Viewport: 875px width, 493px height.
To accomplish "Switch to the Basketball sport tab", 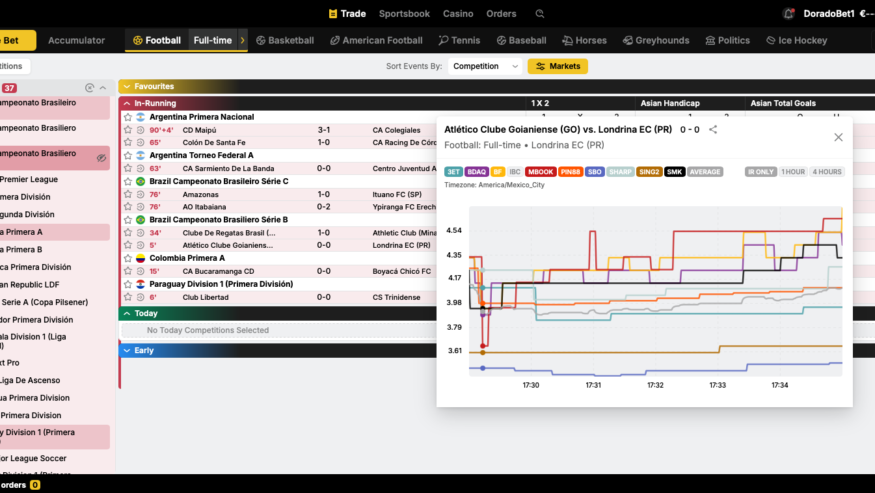I will tap(284, 41).
